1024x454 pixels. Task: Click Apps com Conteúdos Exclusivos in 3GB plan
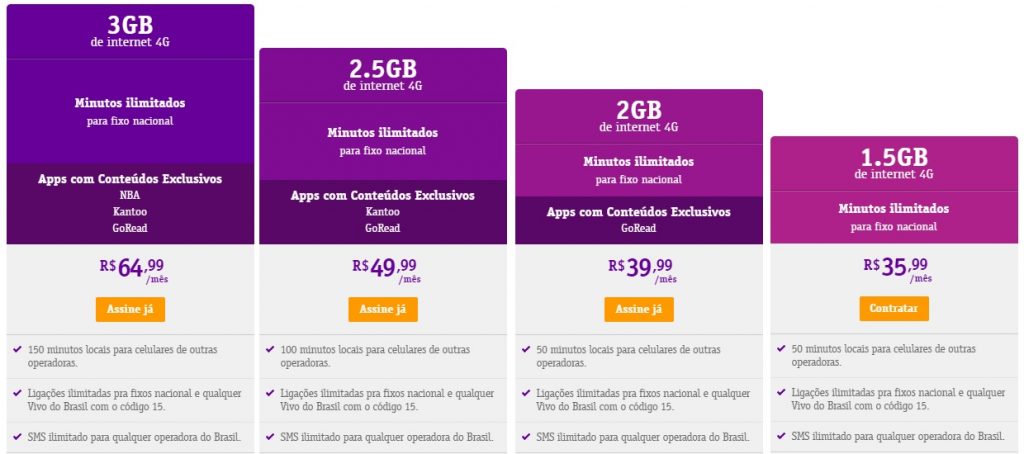(x=130, y=179)
